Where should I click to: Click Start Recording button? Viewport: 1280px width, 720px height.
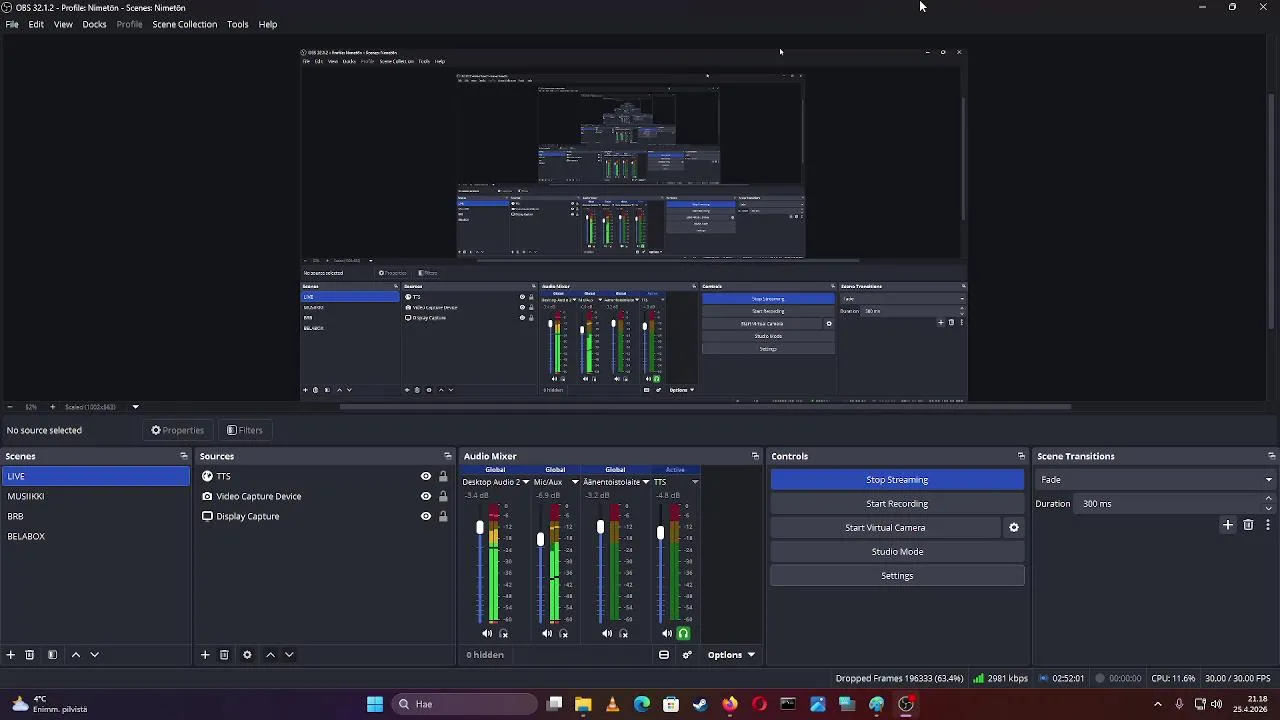click(897, 504)
